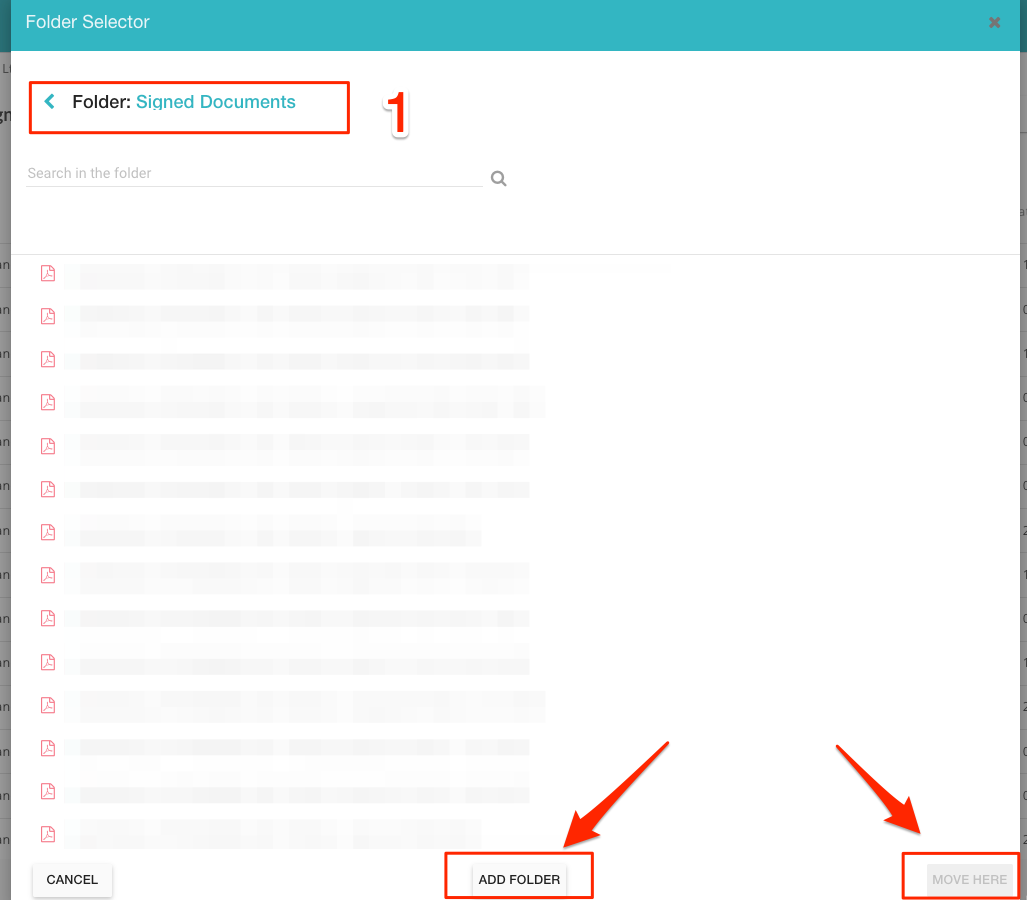Screen dimensions: 1027x900
Task: Click the last PDF file icon in list
Action: (47, 834)
